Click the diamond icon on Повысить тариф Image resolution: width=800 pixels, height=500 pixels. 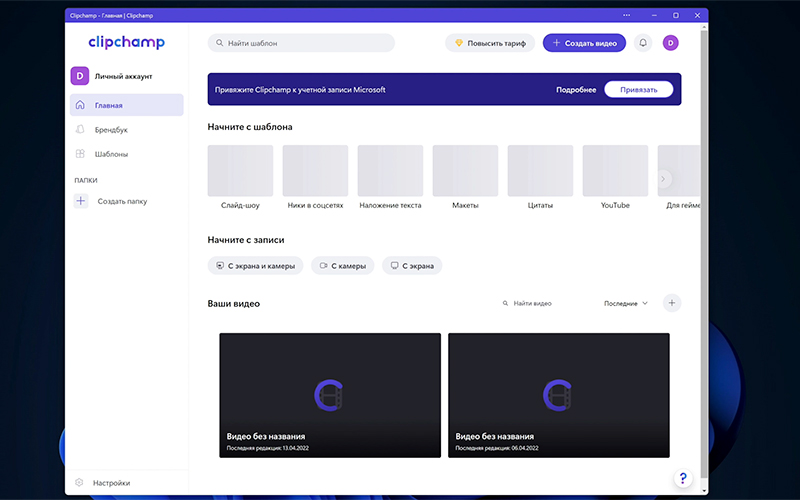click(459, 43)
